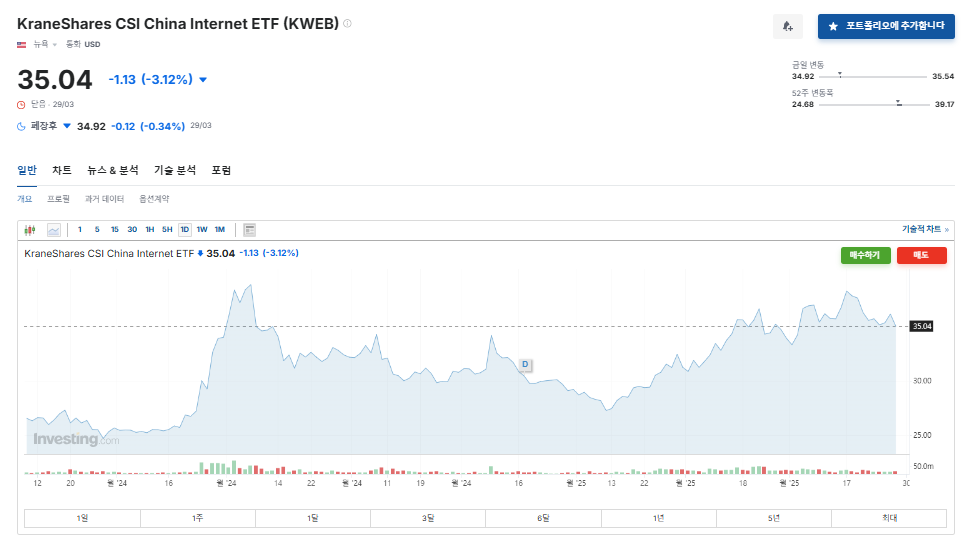Click the day's range slider marker
The image size is (969, 541).
[x=840, y=75]
